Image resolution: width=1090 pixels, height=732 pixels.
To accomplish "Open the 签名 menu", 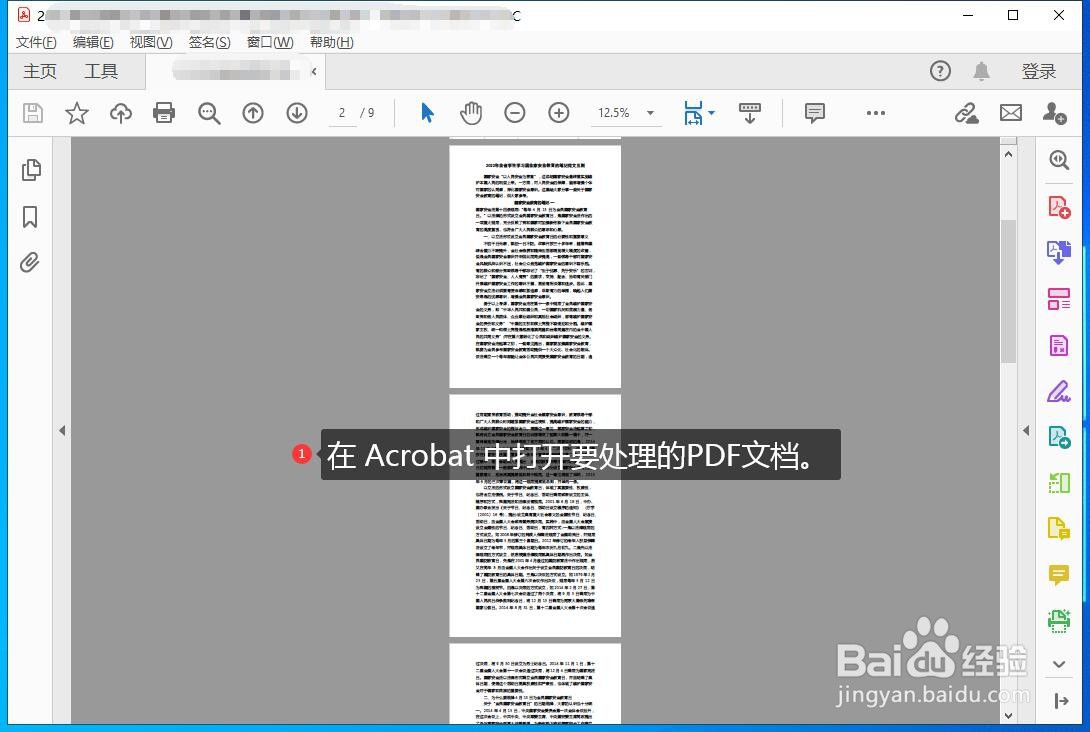I will [x=209, y=42].
